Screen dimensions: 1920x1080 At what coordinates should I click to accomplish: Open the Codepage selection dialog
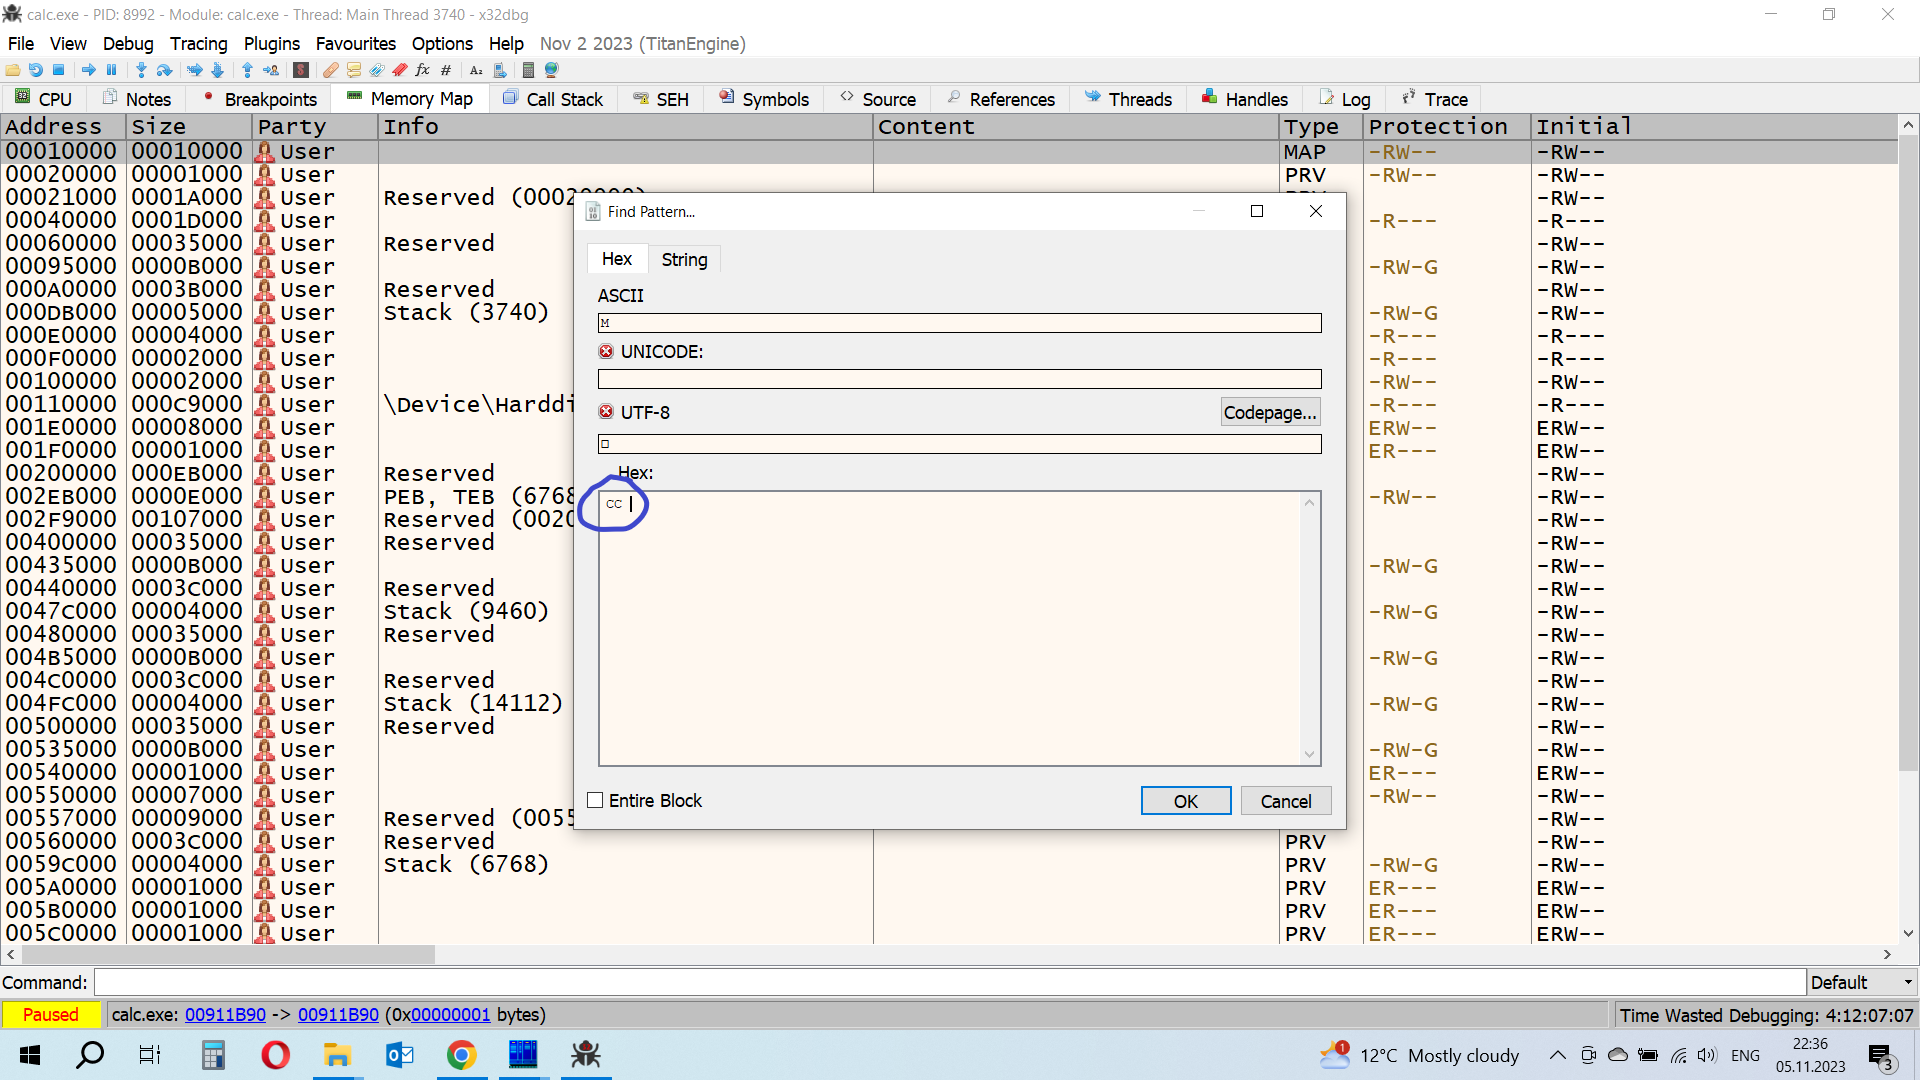1269,412
